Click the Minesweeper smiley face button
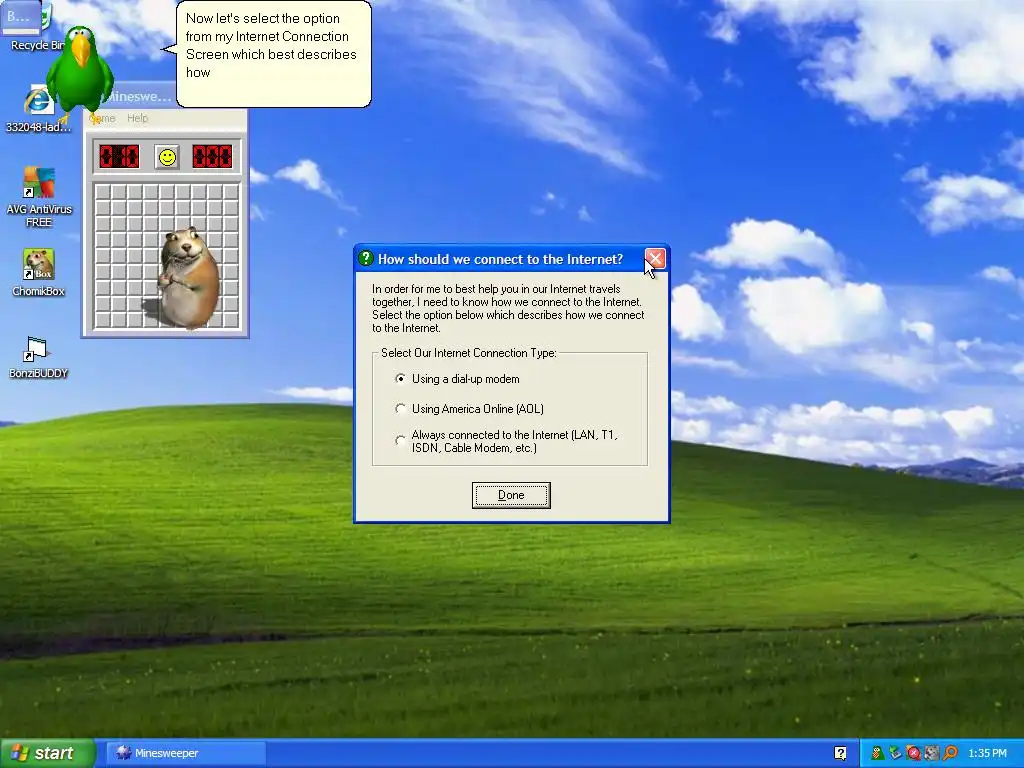The width and height of the screenshot is (1024, 768). pos(167,157)
